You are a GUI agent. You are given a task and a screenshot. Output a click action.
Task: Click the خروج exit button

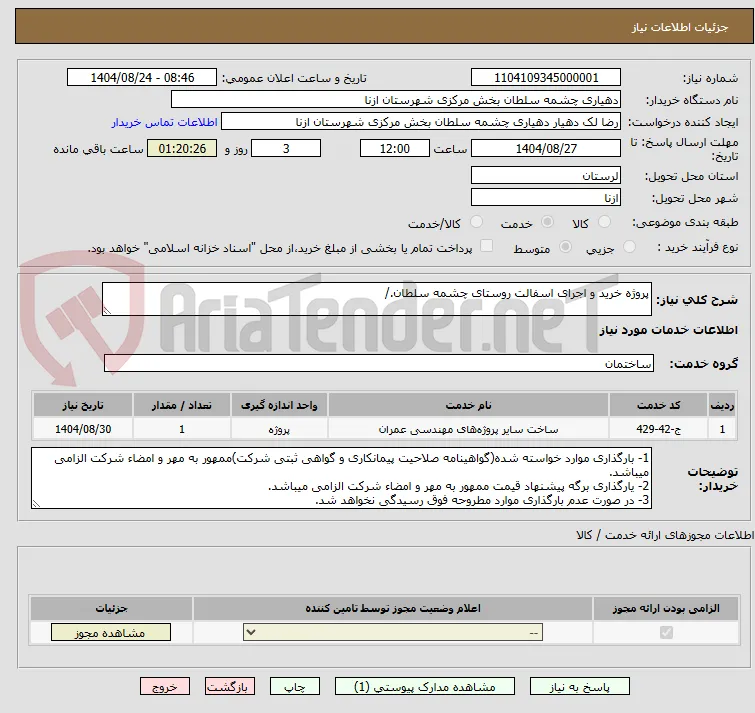pos(165,687)
